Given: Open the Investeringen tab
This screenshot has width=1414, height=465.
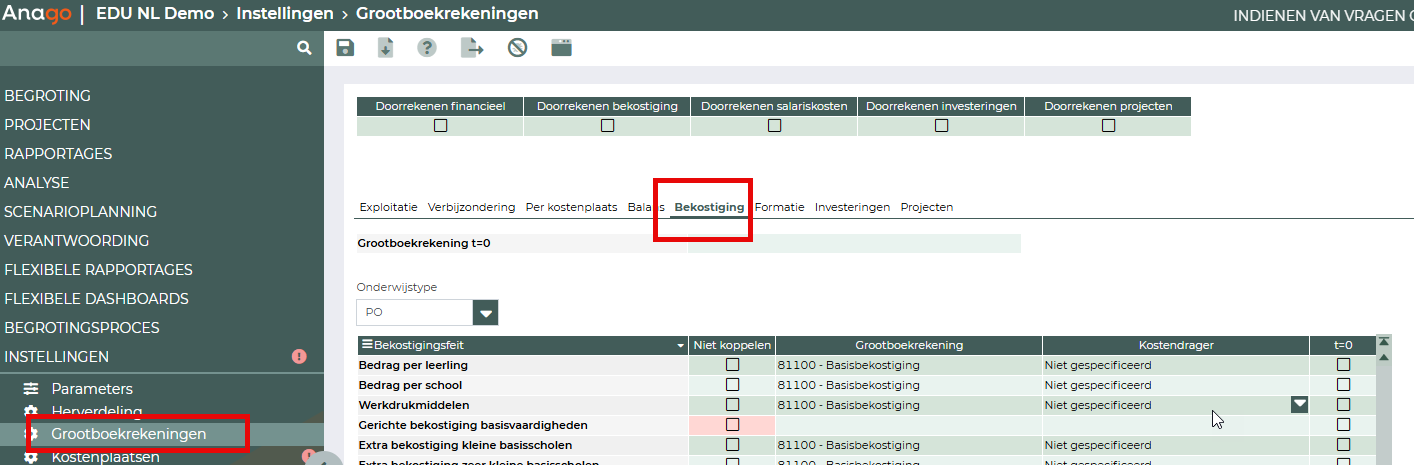Looking at the screenshot, I should point(852,207).
